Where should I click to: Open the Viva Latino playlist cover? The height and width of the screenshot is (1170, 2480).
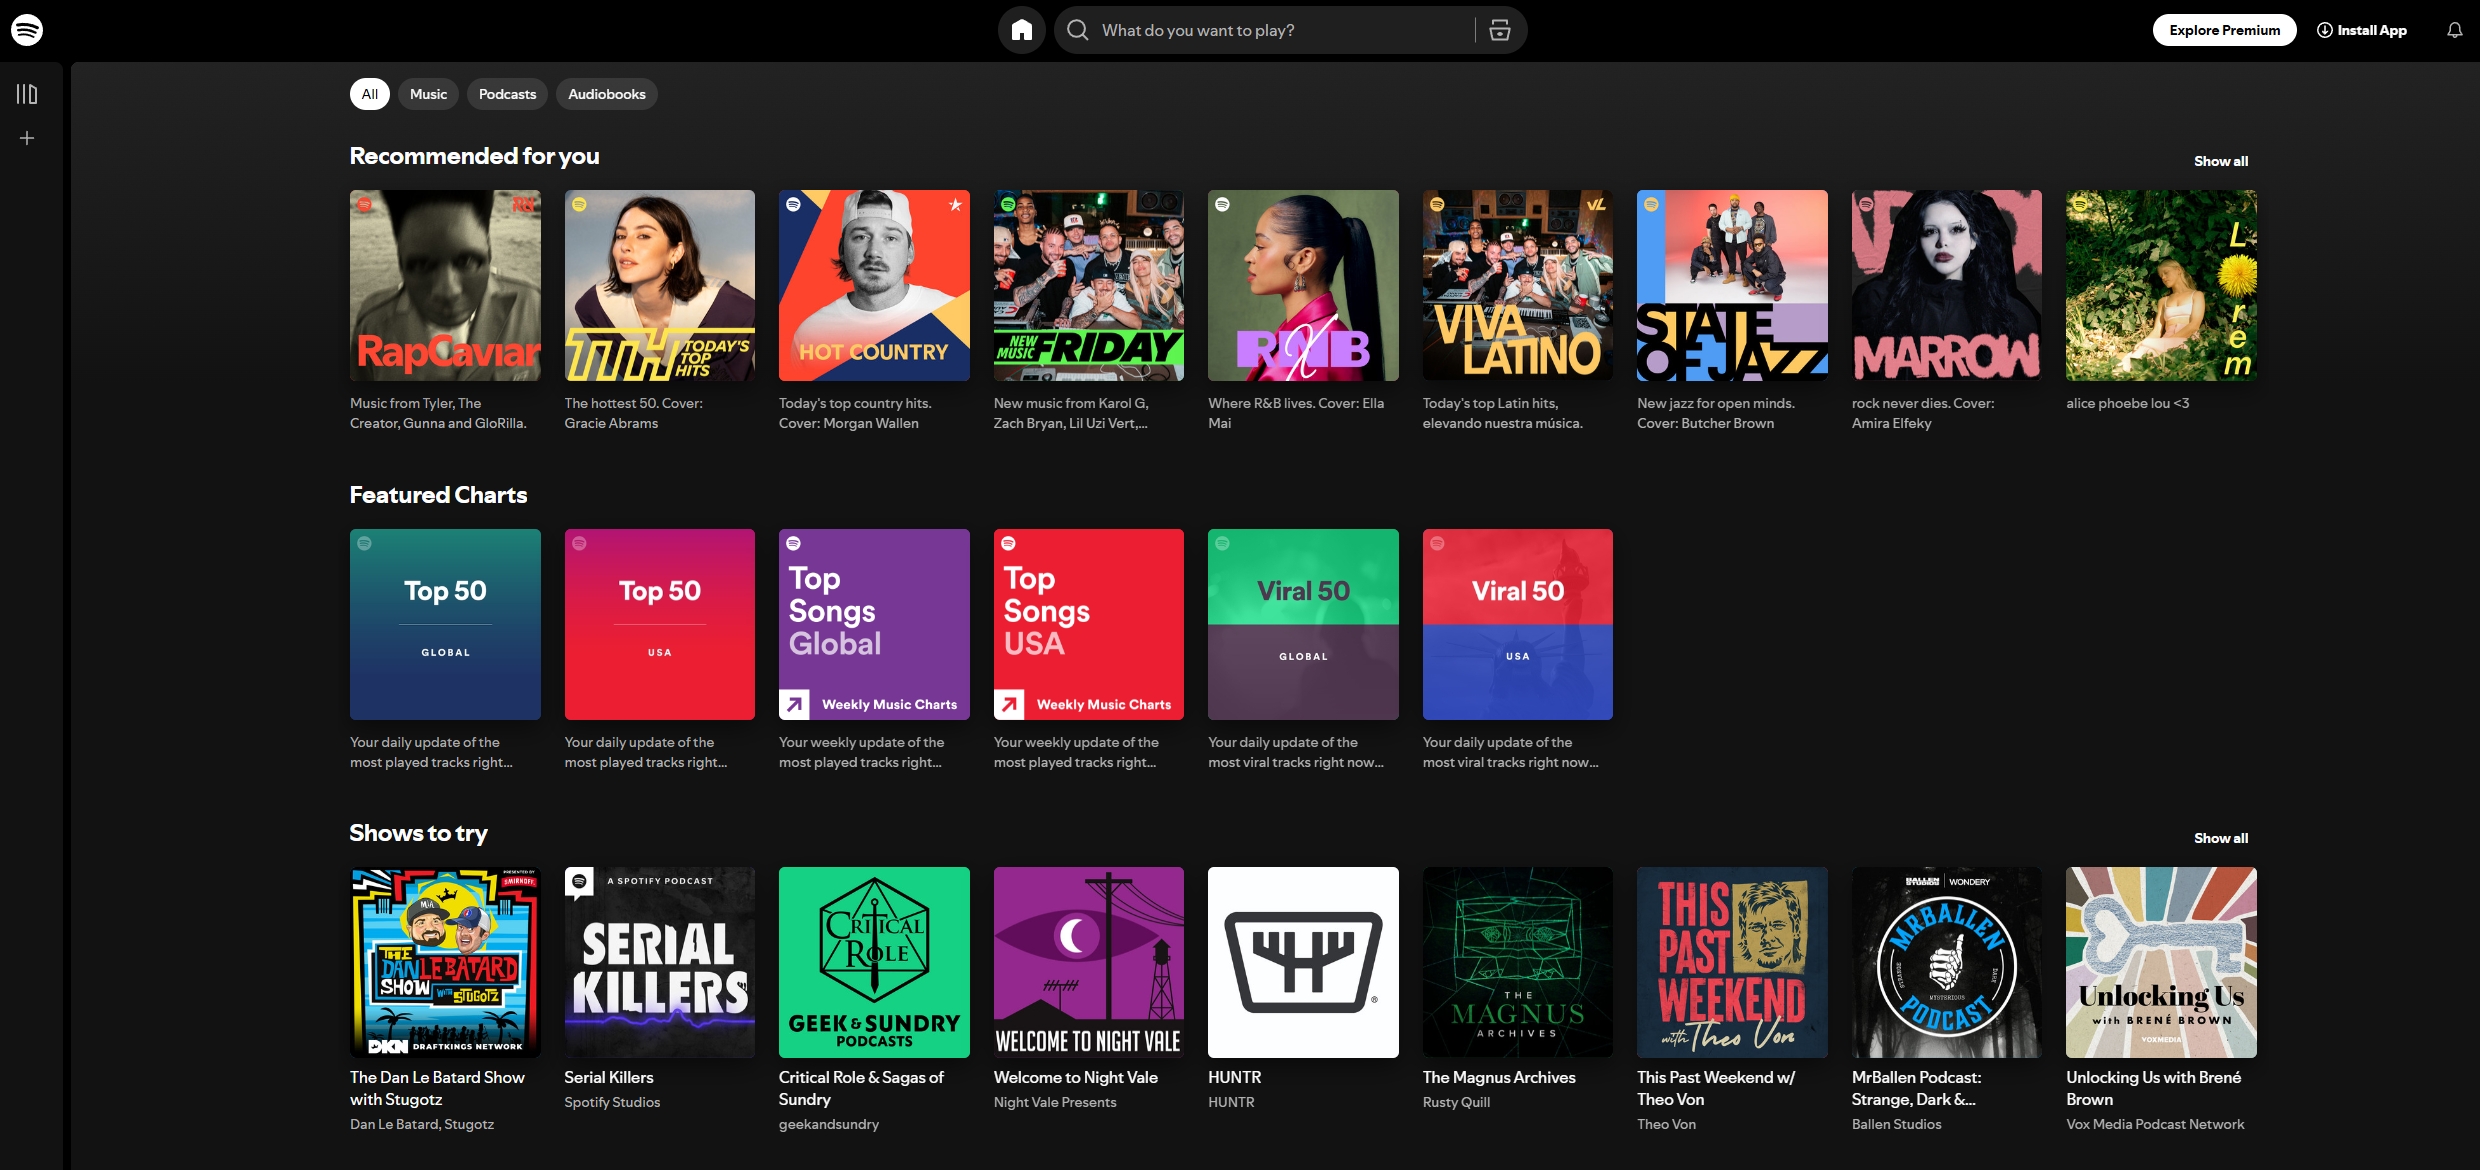click(1517, 285)
